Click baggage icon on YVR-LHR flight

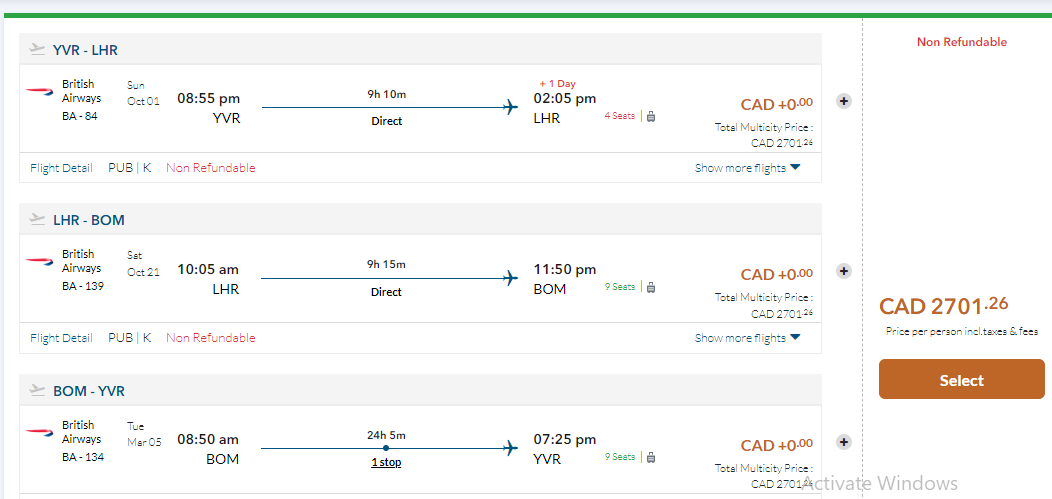point(651,116)
